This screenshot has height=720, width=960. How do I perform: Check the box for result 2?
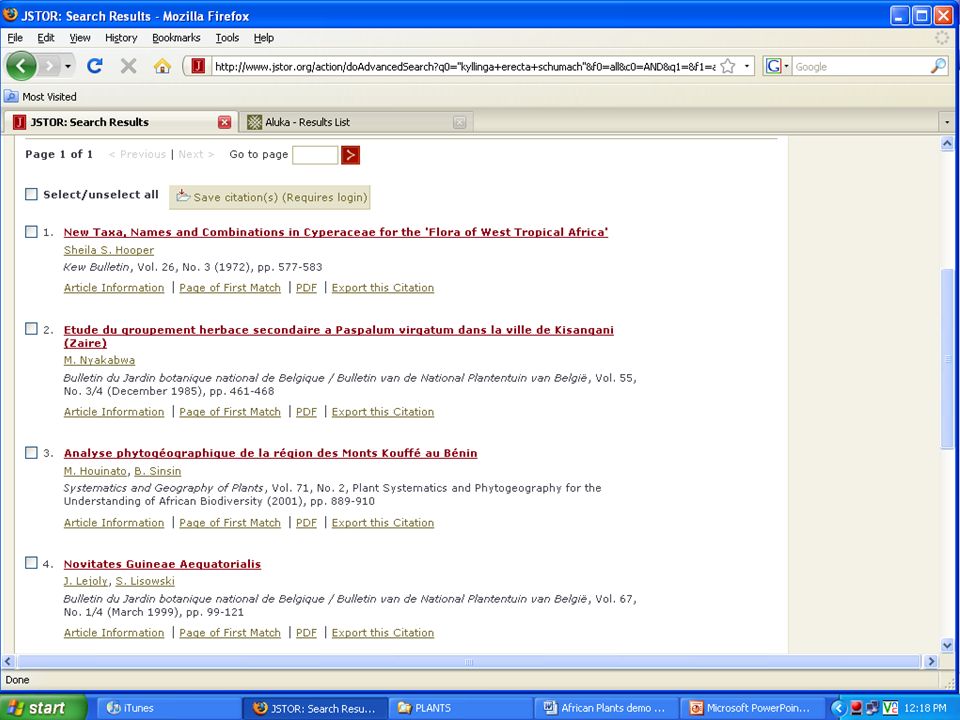point(31,329)
